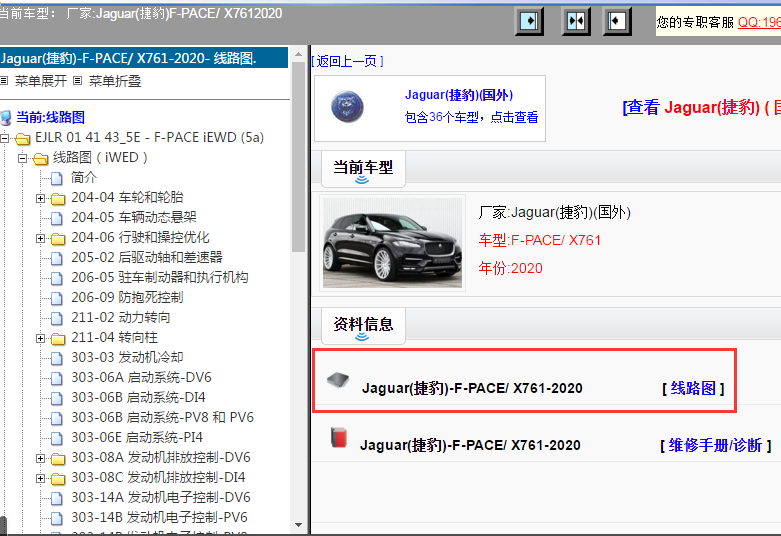
Task: Expand the 204-06 行驶和操控优化 node
Action: 40,238
